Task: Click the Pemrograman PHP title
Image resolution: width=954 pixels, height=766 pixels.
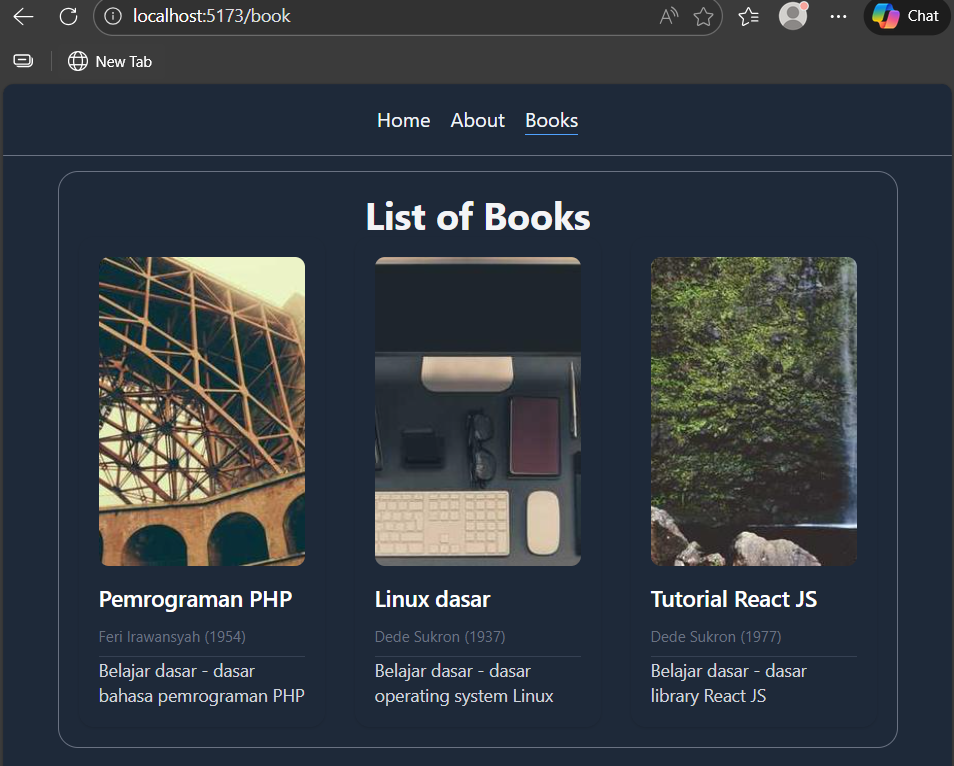Action: coord(195,599)
